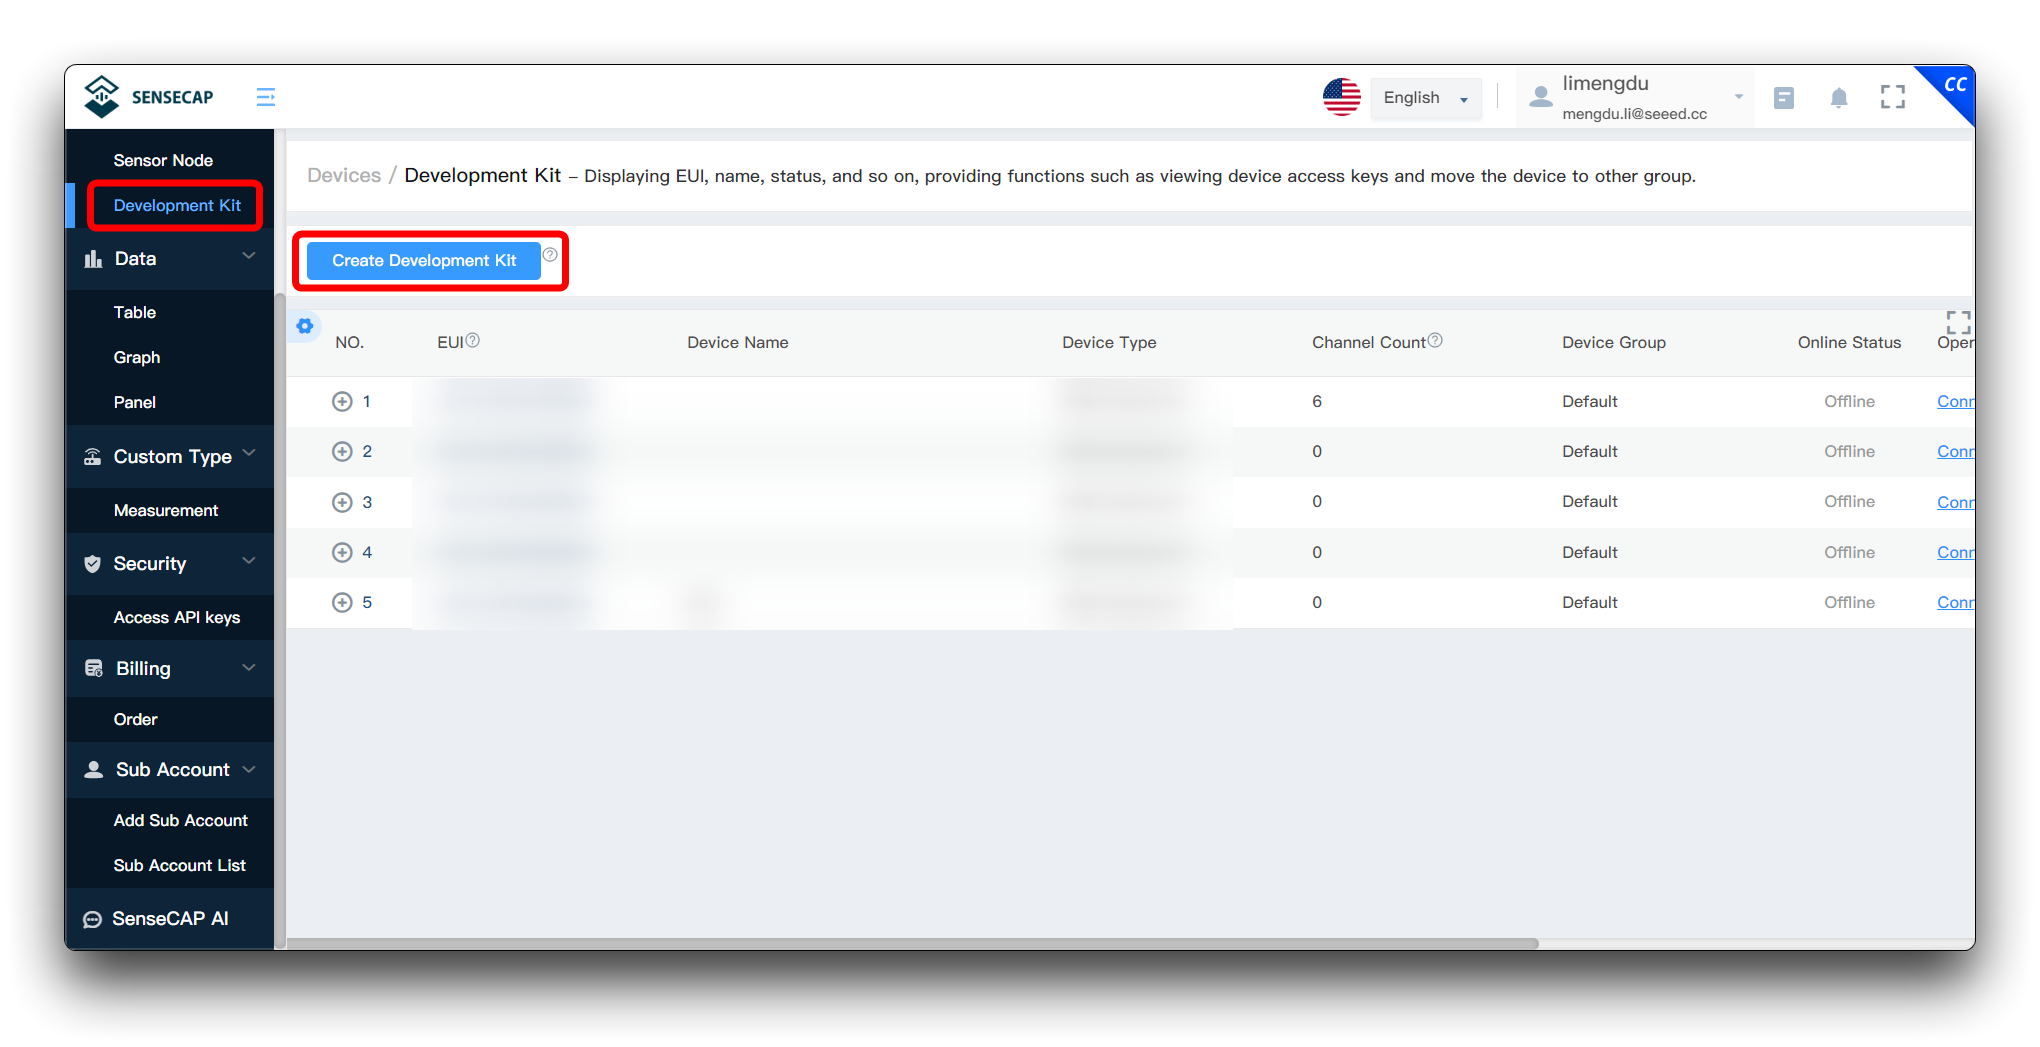
Task: Click EUI column help icon
Action: click(x=473, y=340)
